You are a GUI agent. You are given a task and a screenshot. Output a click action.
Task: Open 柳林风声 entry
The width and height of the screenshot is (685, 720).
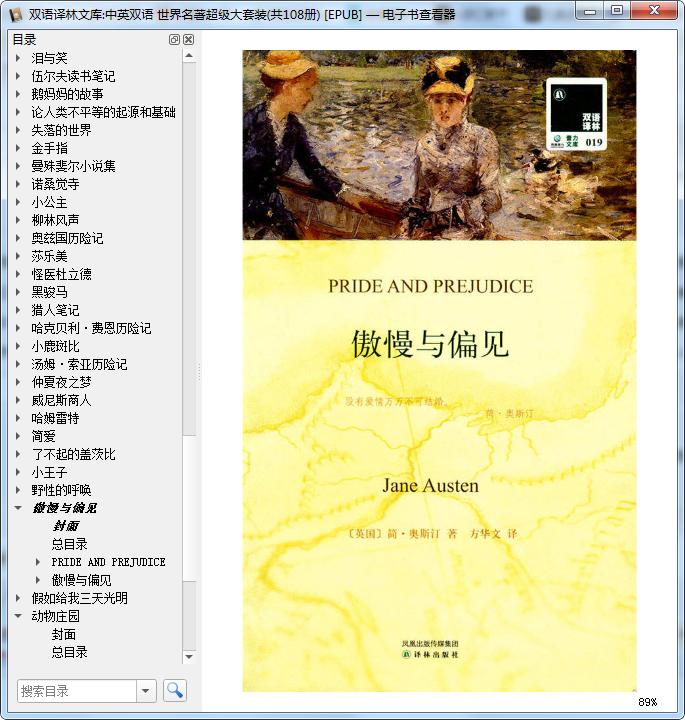(55, 220)
